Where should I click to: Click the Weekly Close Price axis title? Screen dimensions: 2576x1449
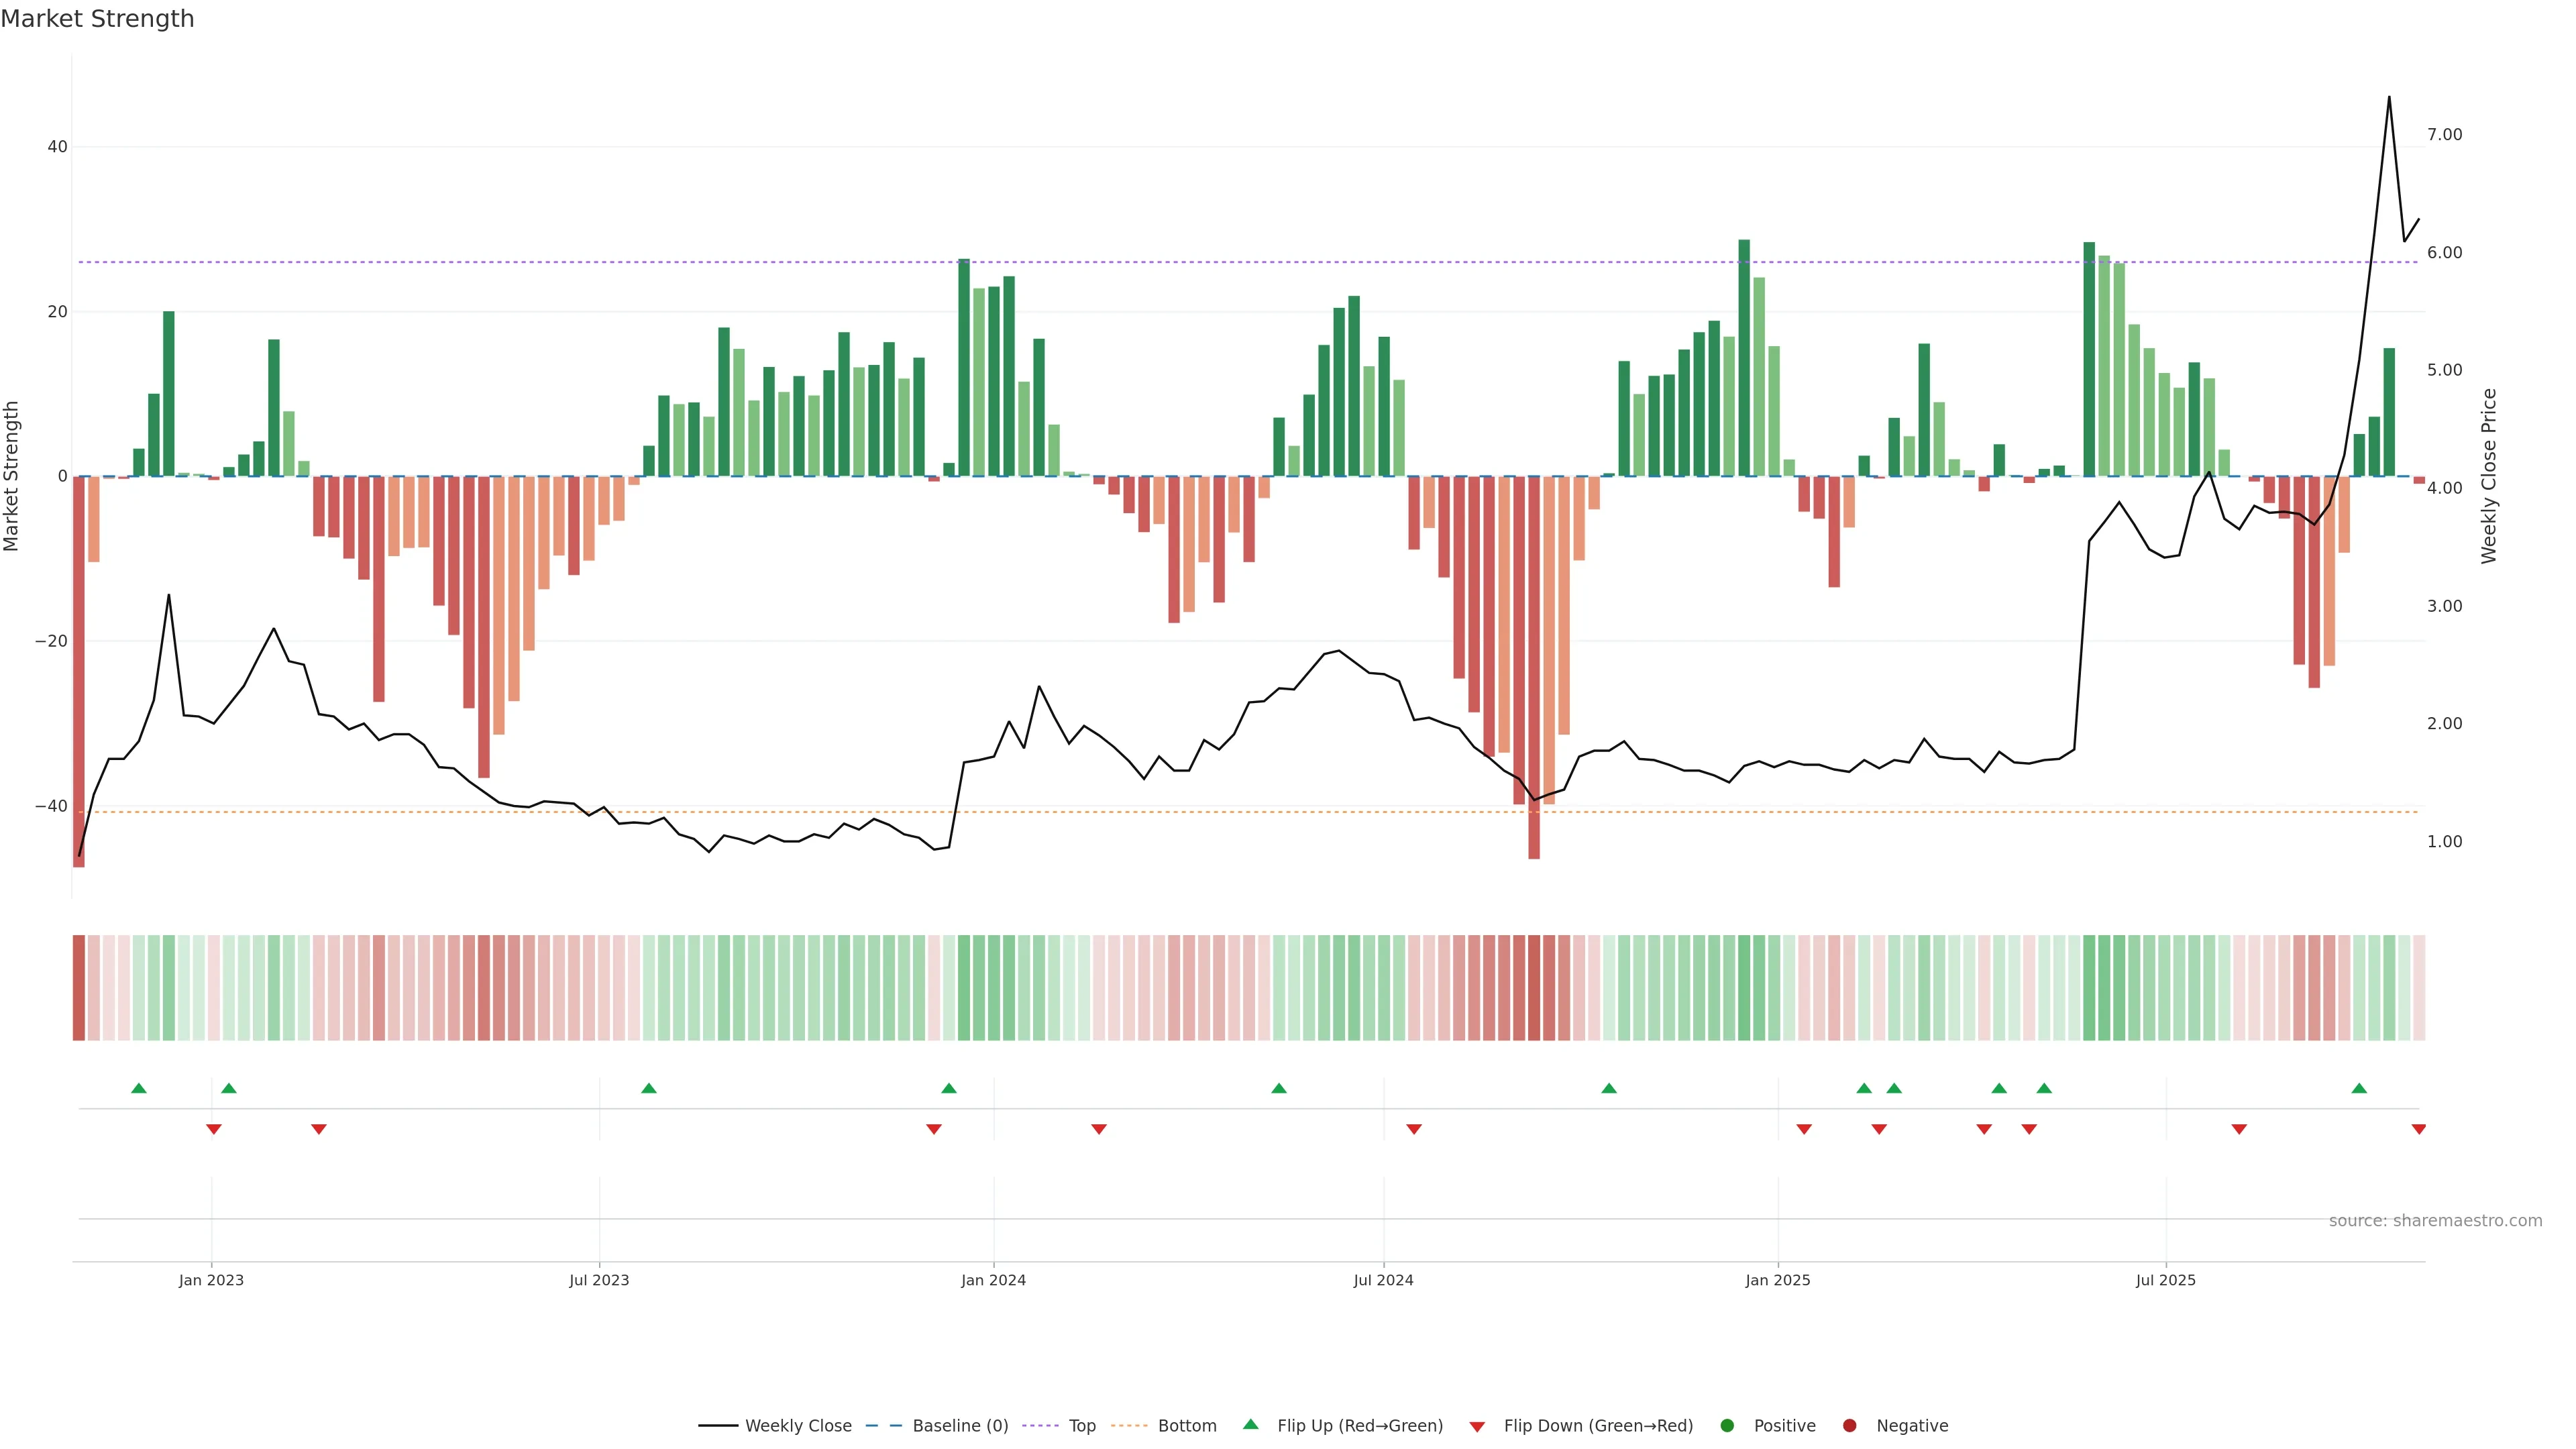pyautogui.click(x=2489, y=476)
